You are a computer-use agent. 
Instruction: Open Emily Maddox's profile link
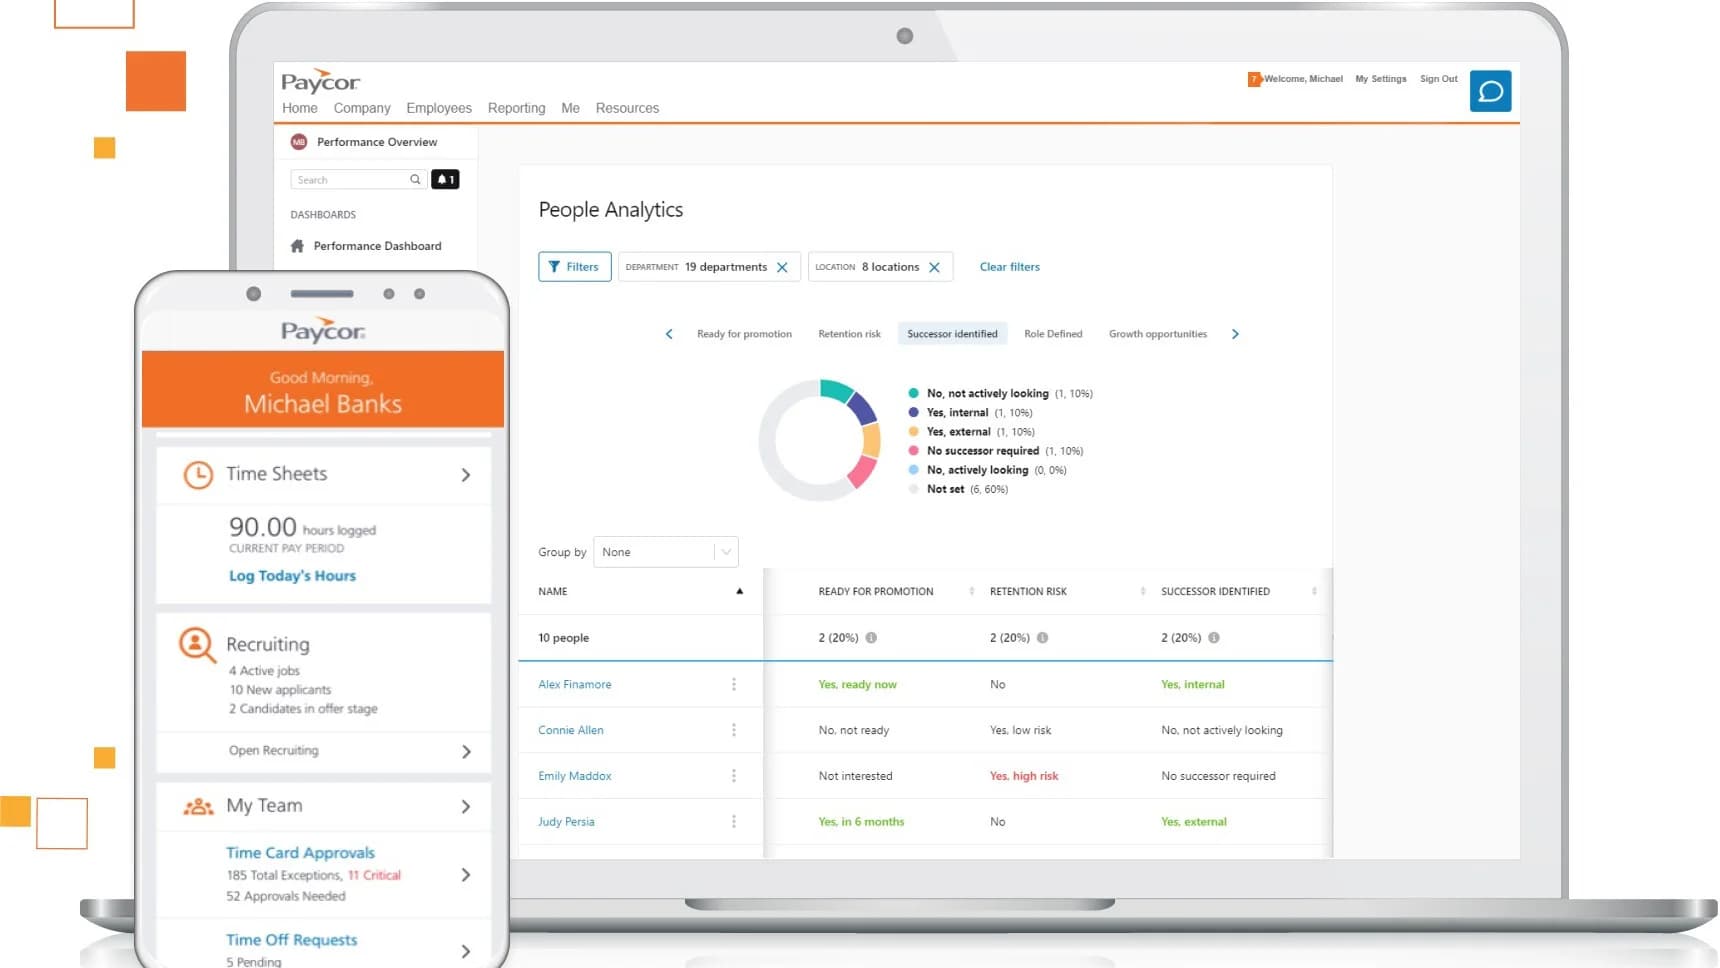click(x=575, y=776)
